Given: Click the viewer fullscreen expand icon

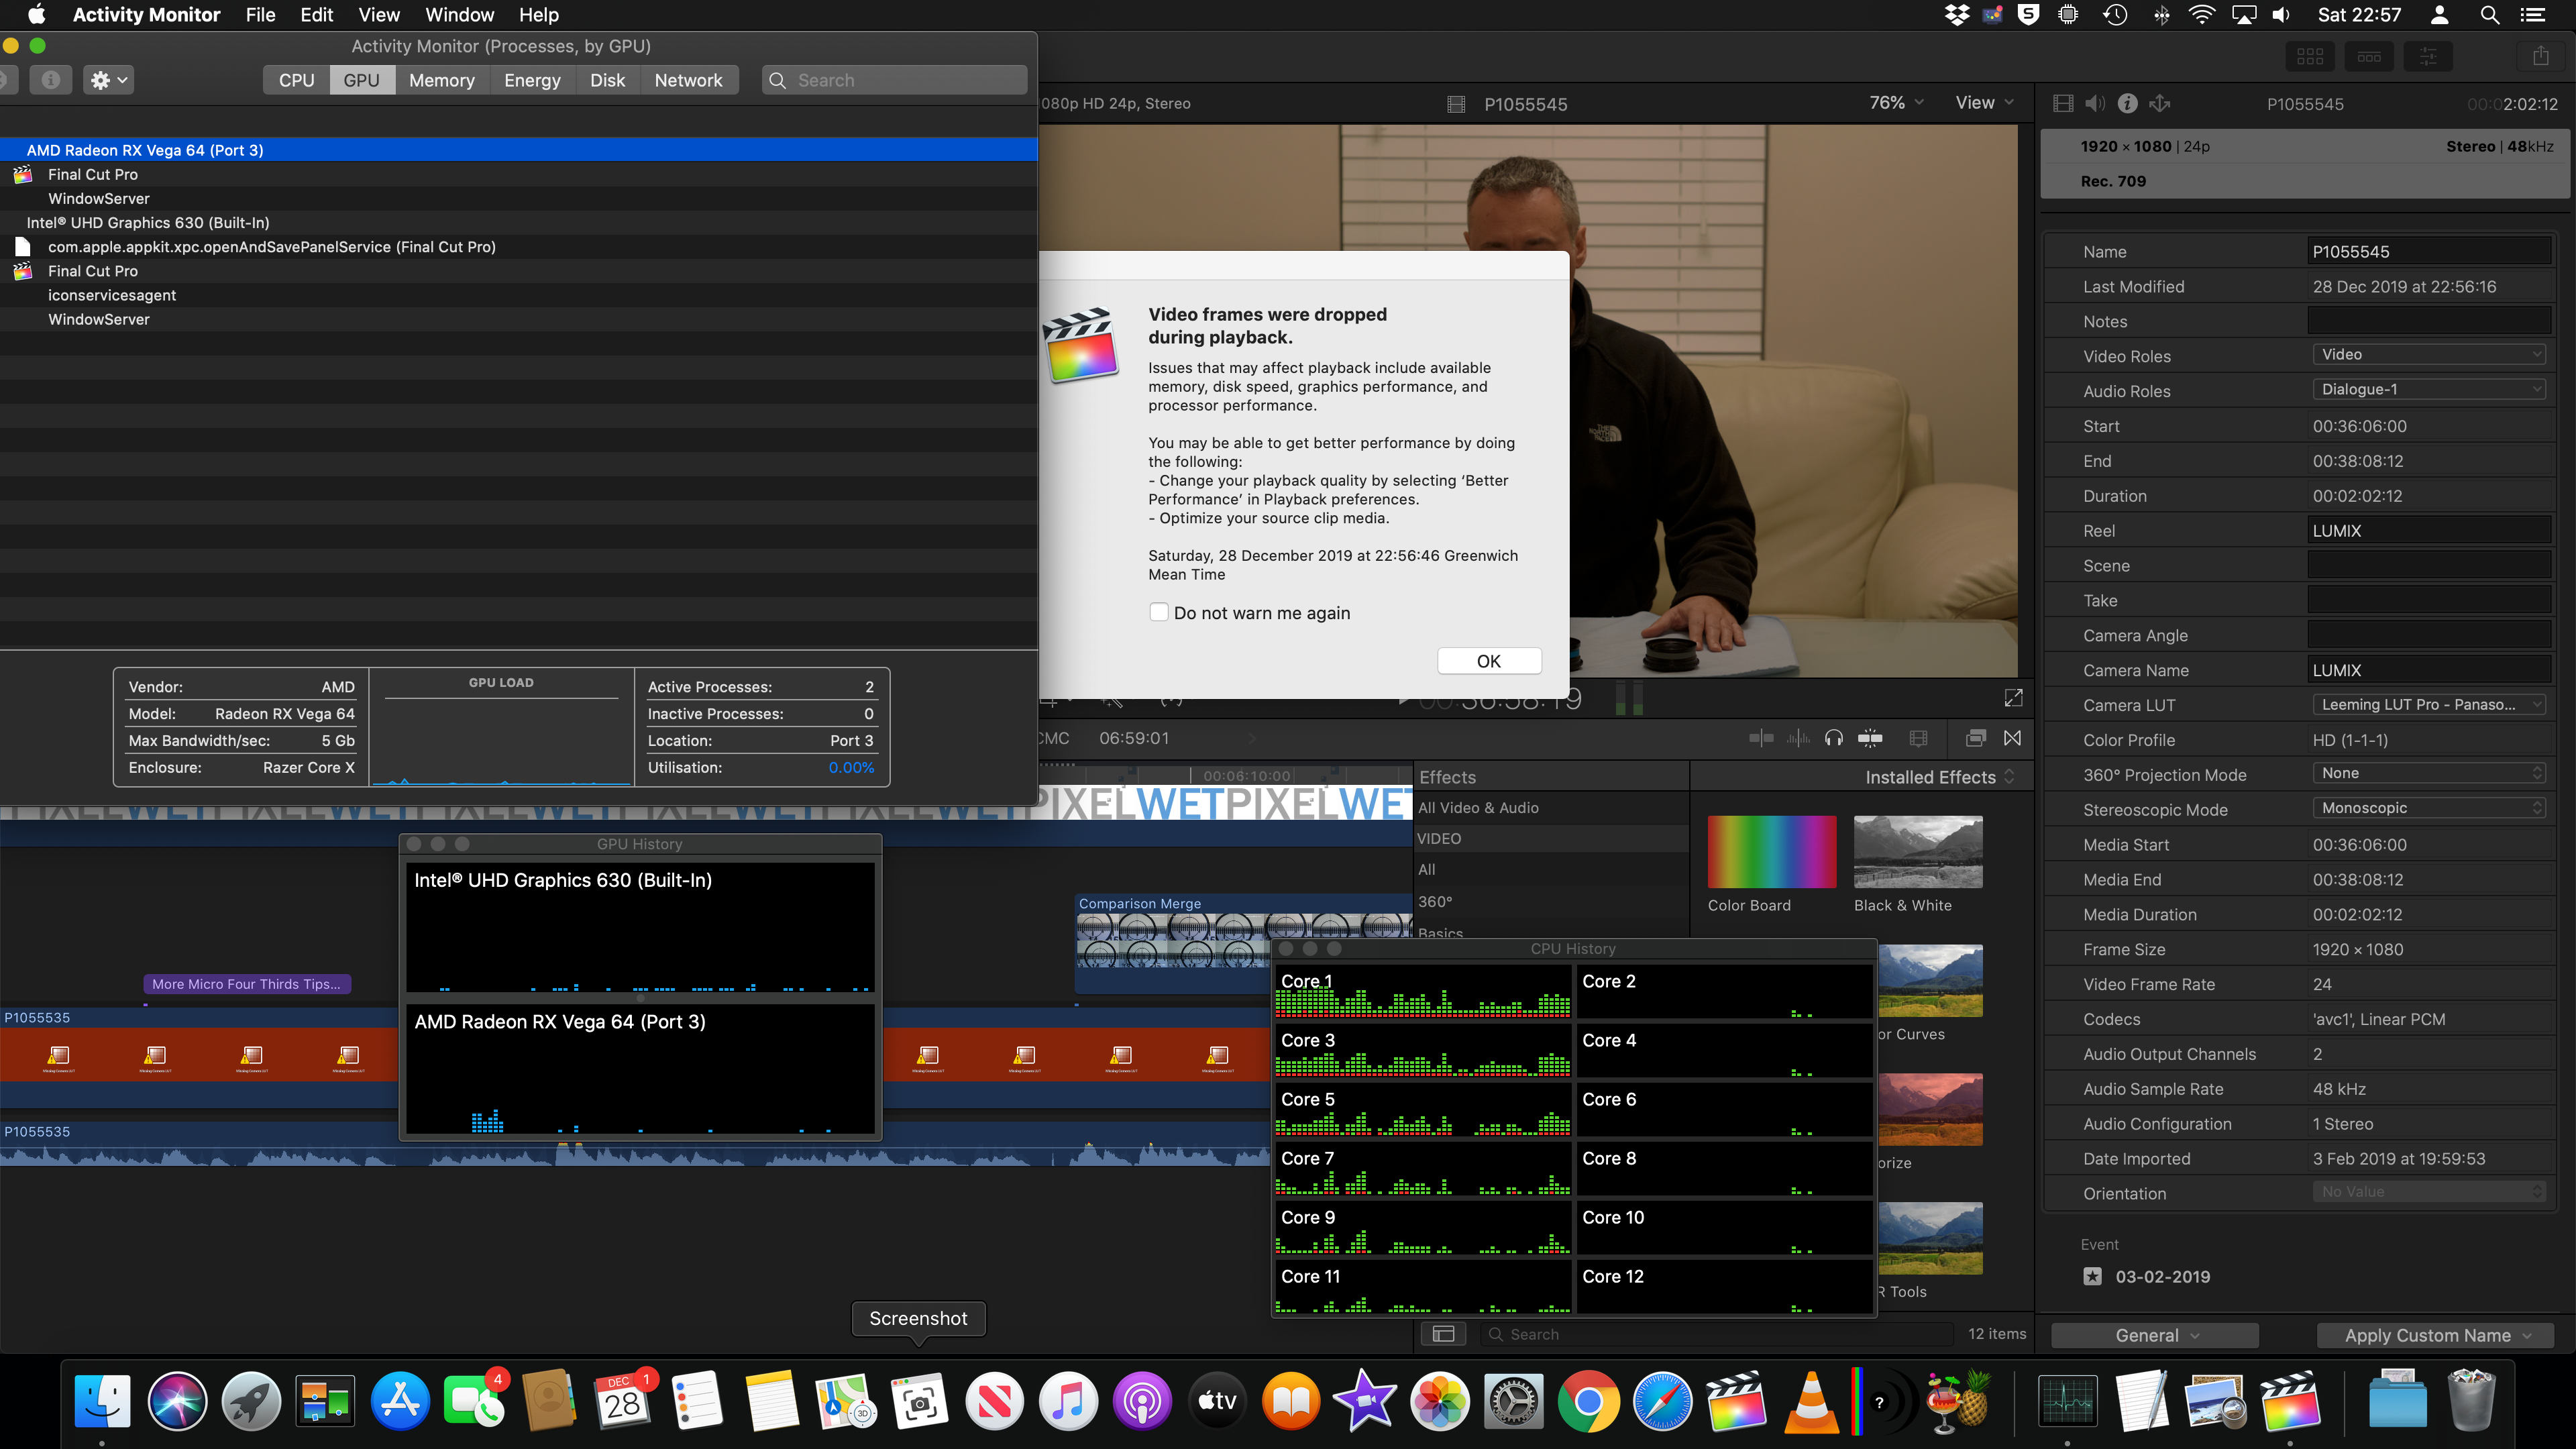Looking at the screenshot, I should [2013, 697].
